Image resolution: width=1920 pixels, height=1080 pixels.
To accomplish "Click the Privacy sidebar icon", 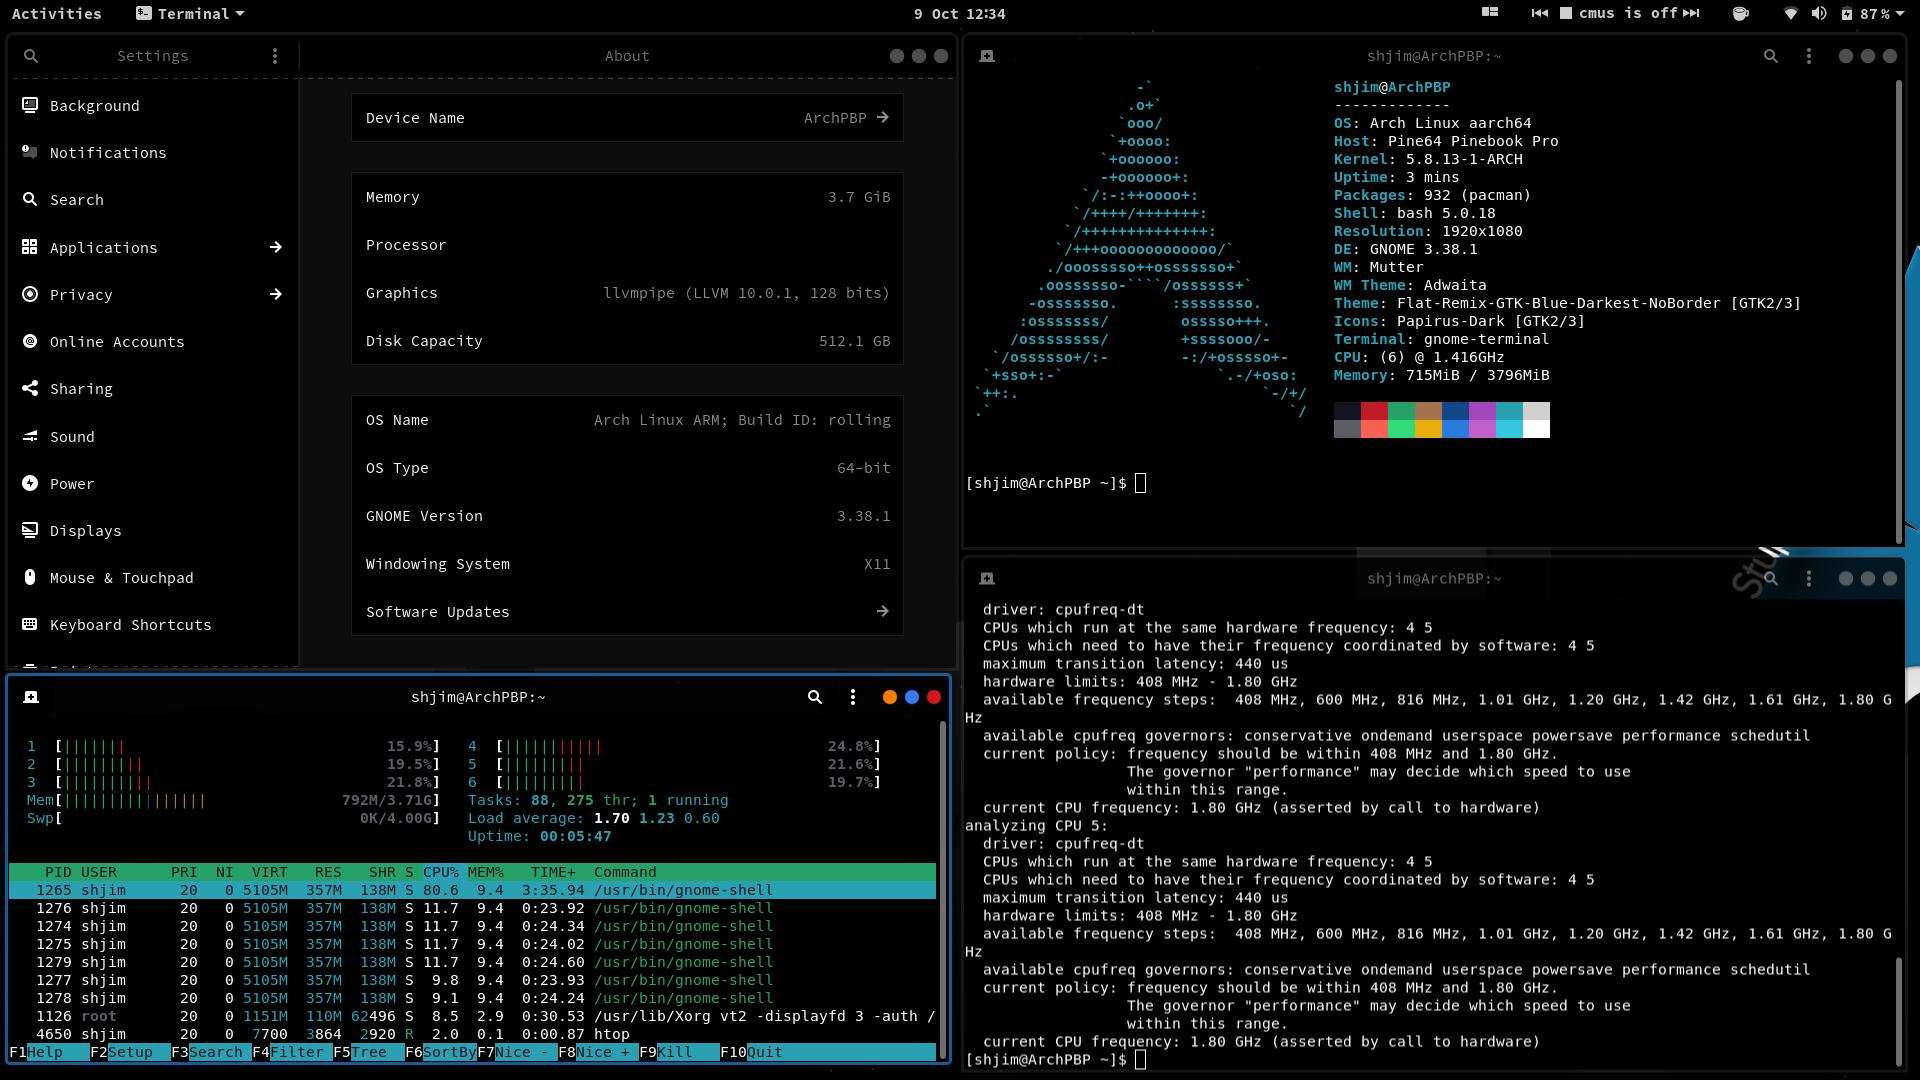I will pyautogui.click(x=30, y=294).
